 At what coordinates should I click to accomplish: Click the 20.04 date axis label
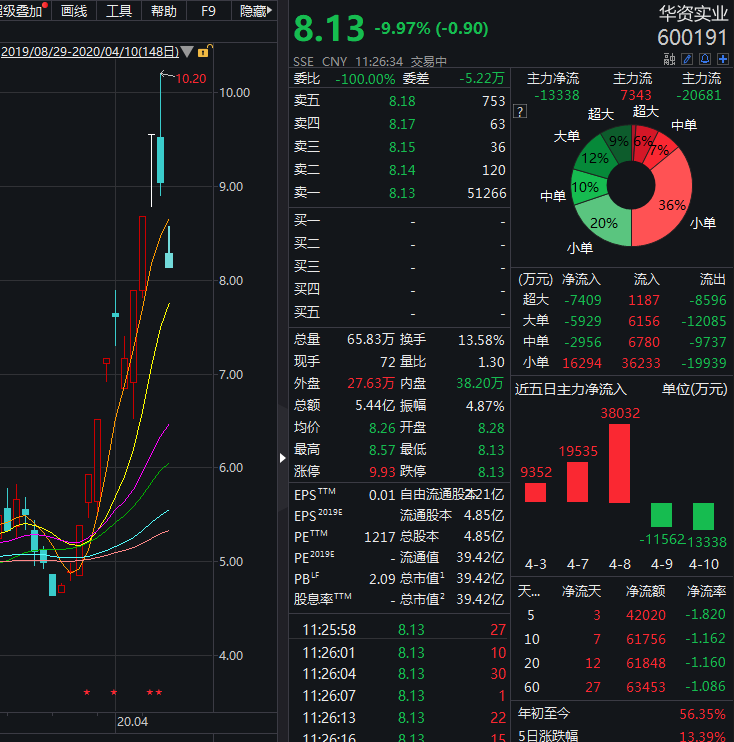tap(133, 722)
